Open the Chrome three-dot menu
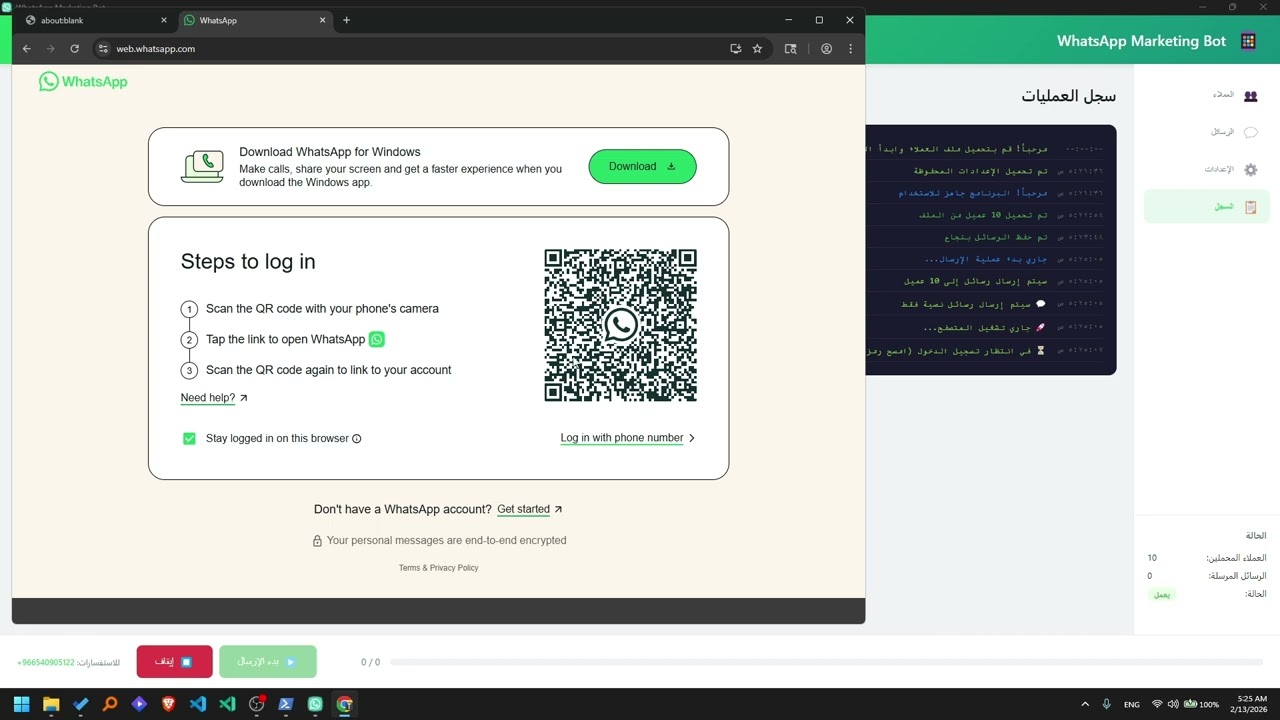Viewport: 1280px width, 720px height. [851, 48]
